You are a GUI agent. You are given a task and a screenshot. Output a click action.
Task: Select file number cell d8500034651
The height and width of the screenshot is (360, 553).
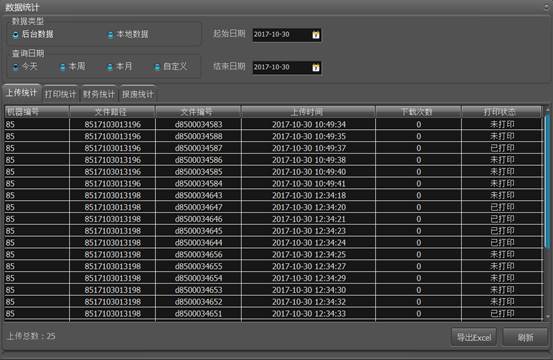tap(199, 313)
